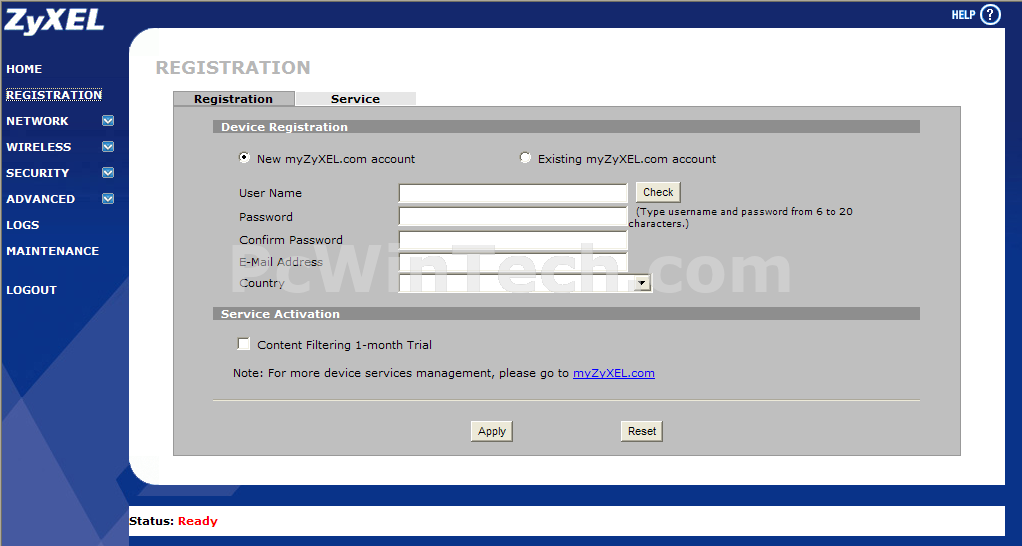Image resolution: width=1022 pixels, height=546 pixels.
Task: Open the NETWORK sidebar item
Action: pyautogui.click(x=37, y=121)
